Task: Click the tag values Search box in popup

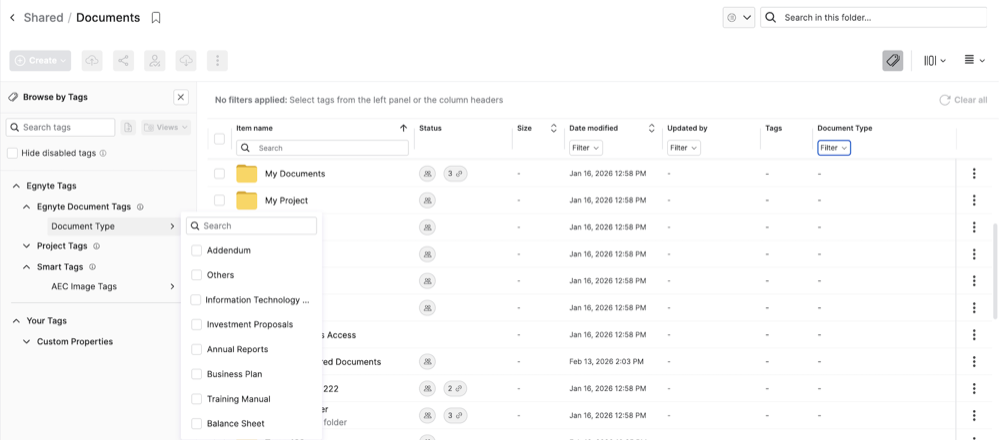Action: click(252, 226)
